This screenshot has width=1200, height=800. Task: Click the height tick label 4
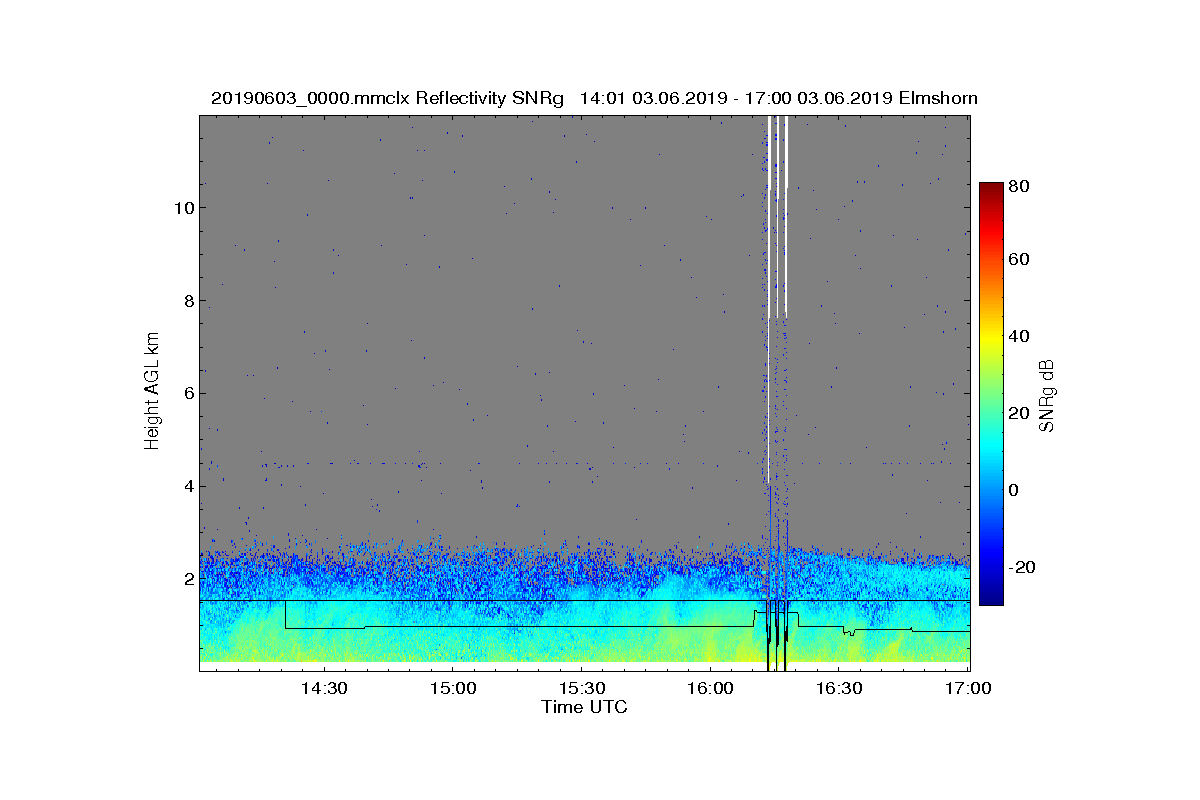(187, 487)
